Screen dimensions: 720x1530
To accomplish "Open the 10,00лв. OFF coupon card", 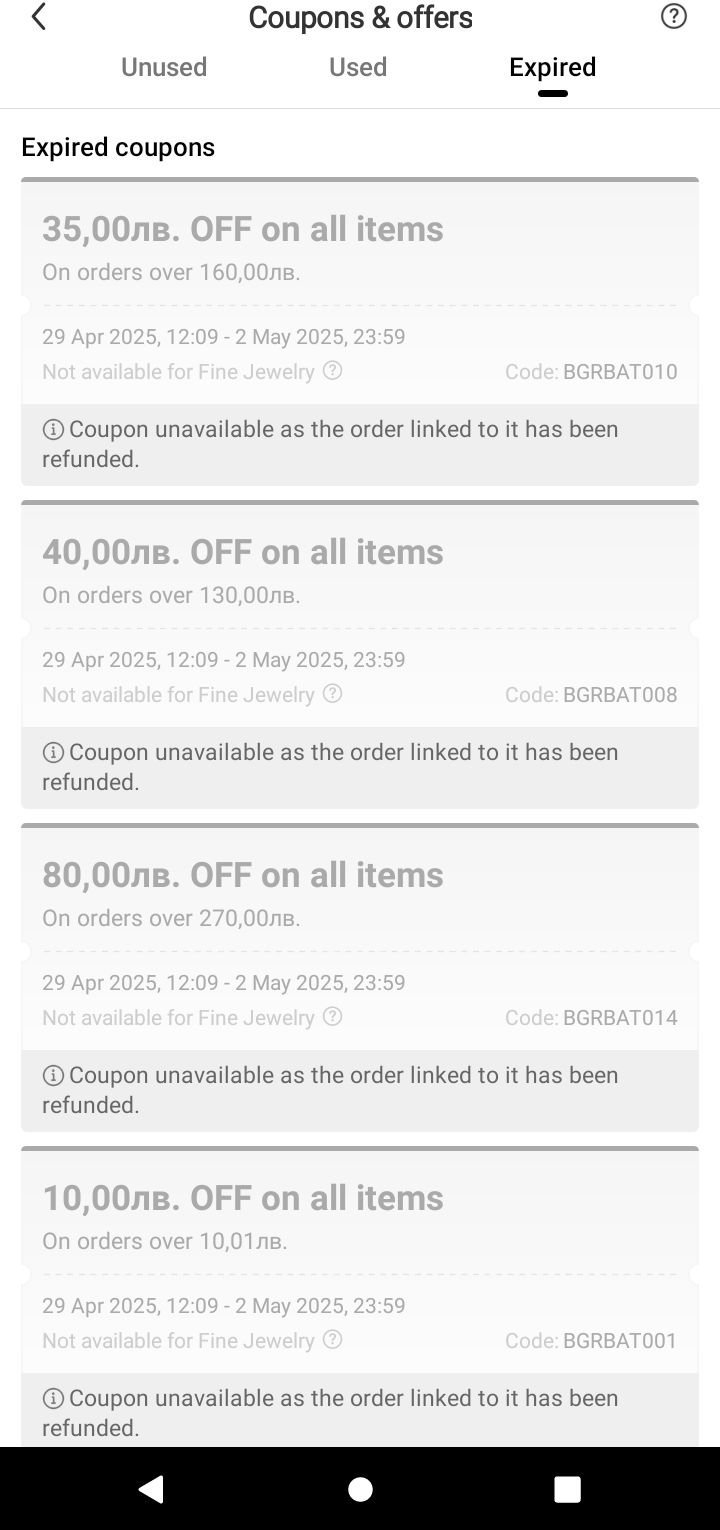I will (x=242, y=1198).
